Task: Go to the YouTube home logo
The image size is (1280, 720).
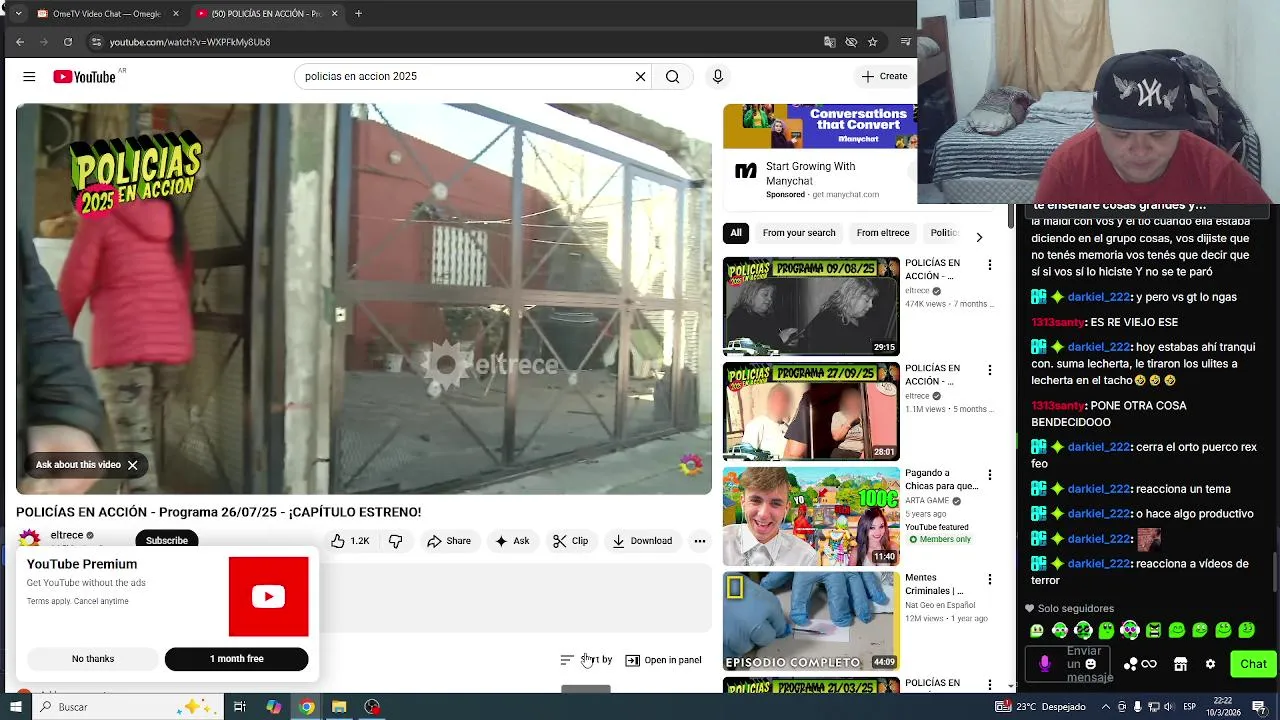Action: (x=85, y=76)
